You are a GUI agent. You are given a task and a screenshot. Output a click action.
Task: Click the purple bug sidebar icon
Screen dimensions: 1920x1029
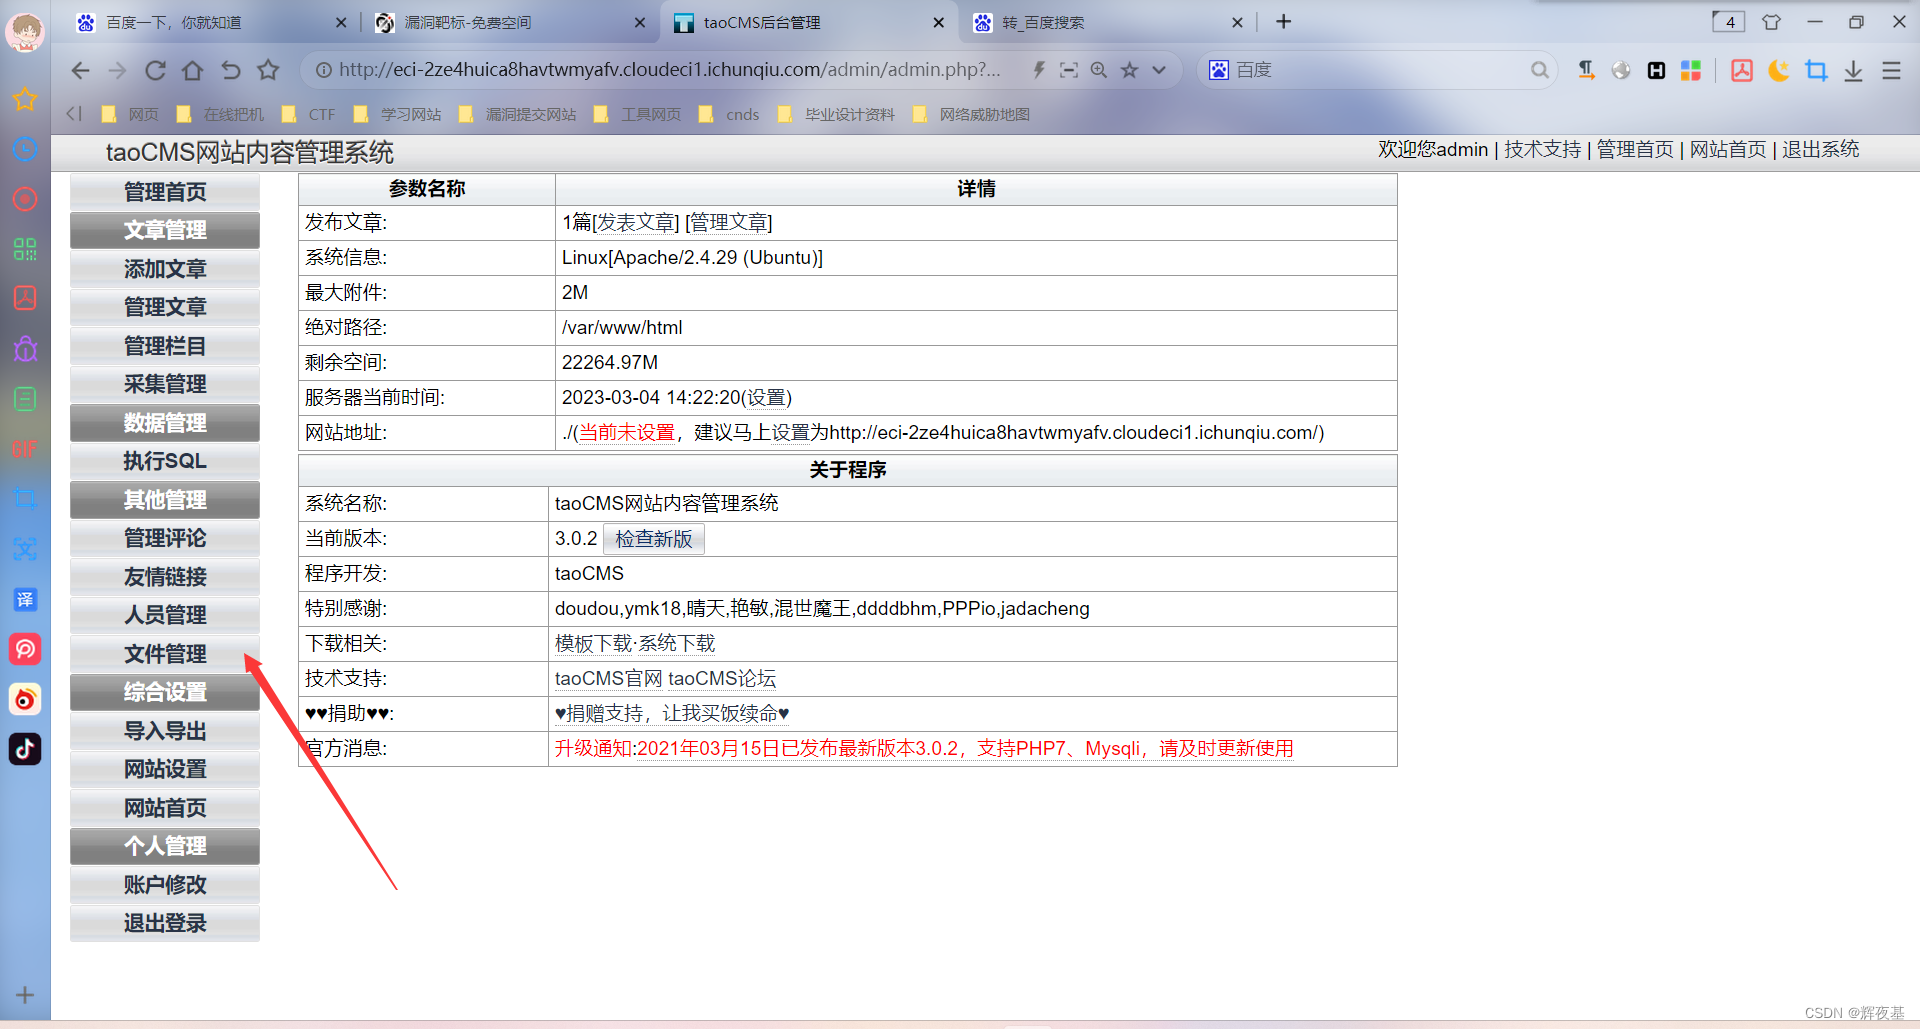(x=25, y=349)
